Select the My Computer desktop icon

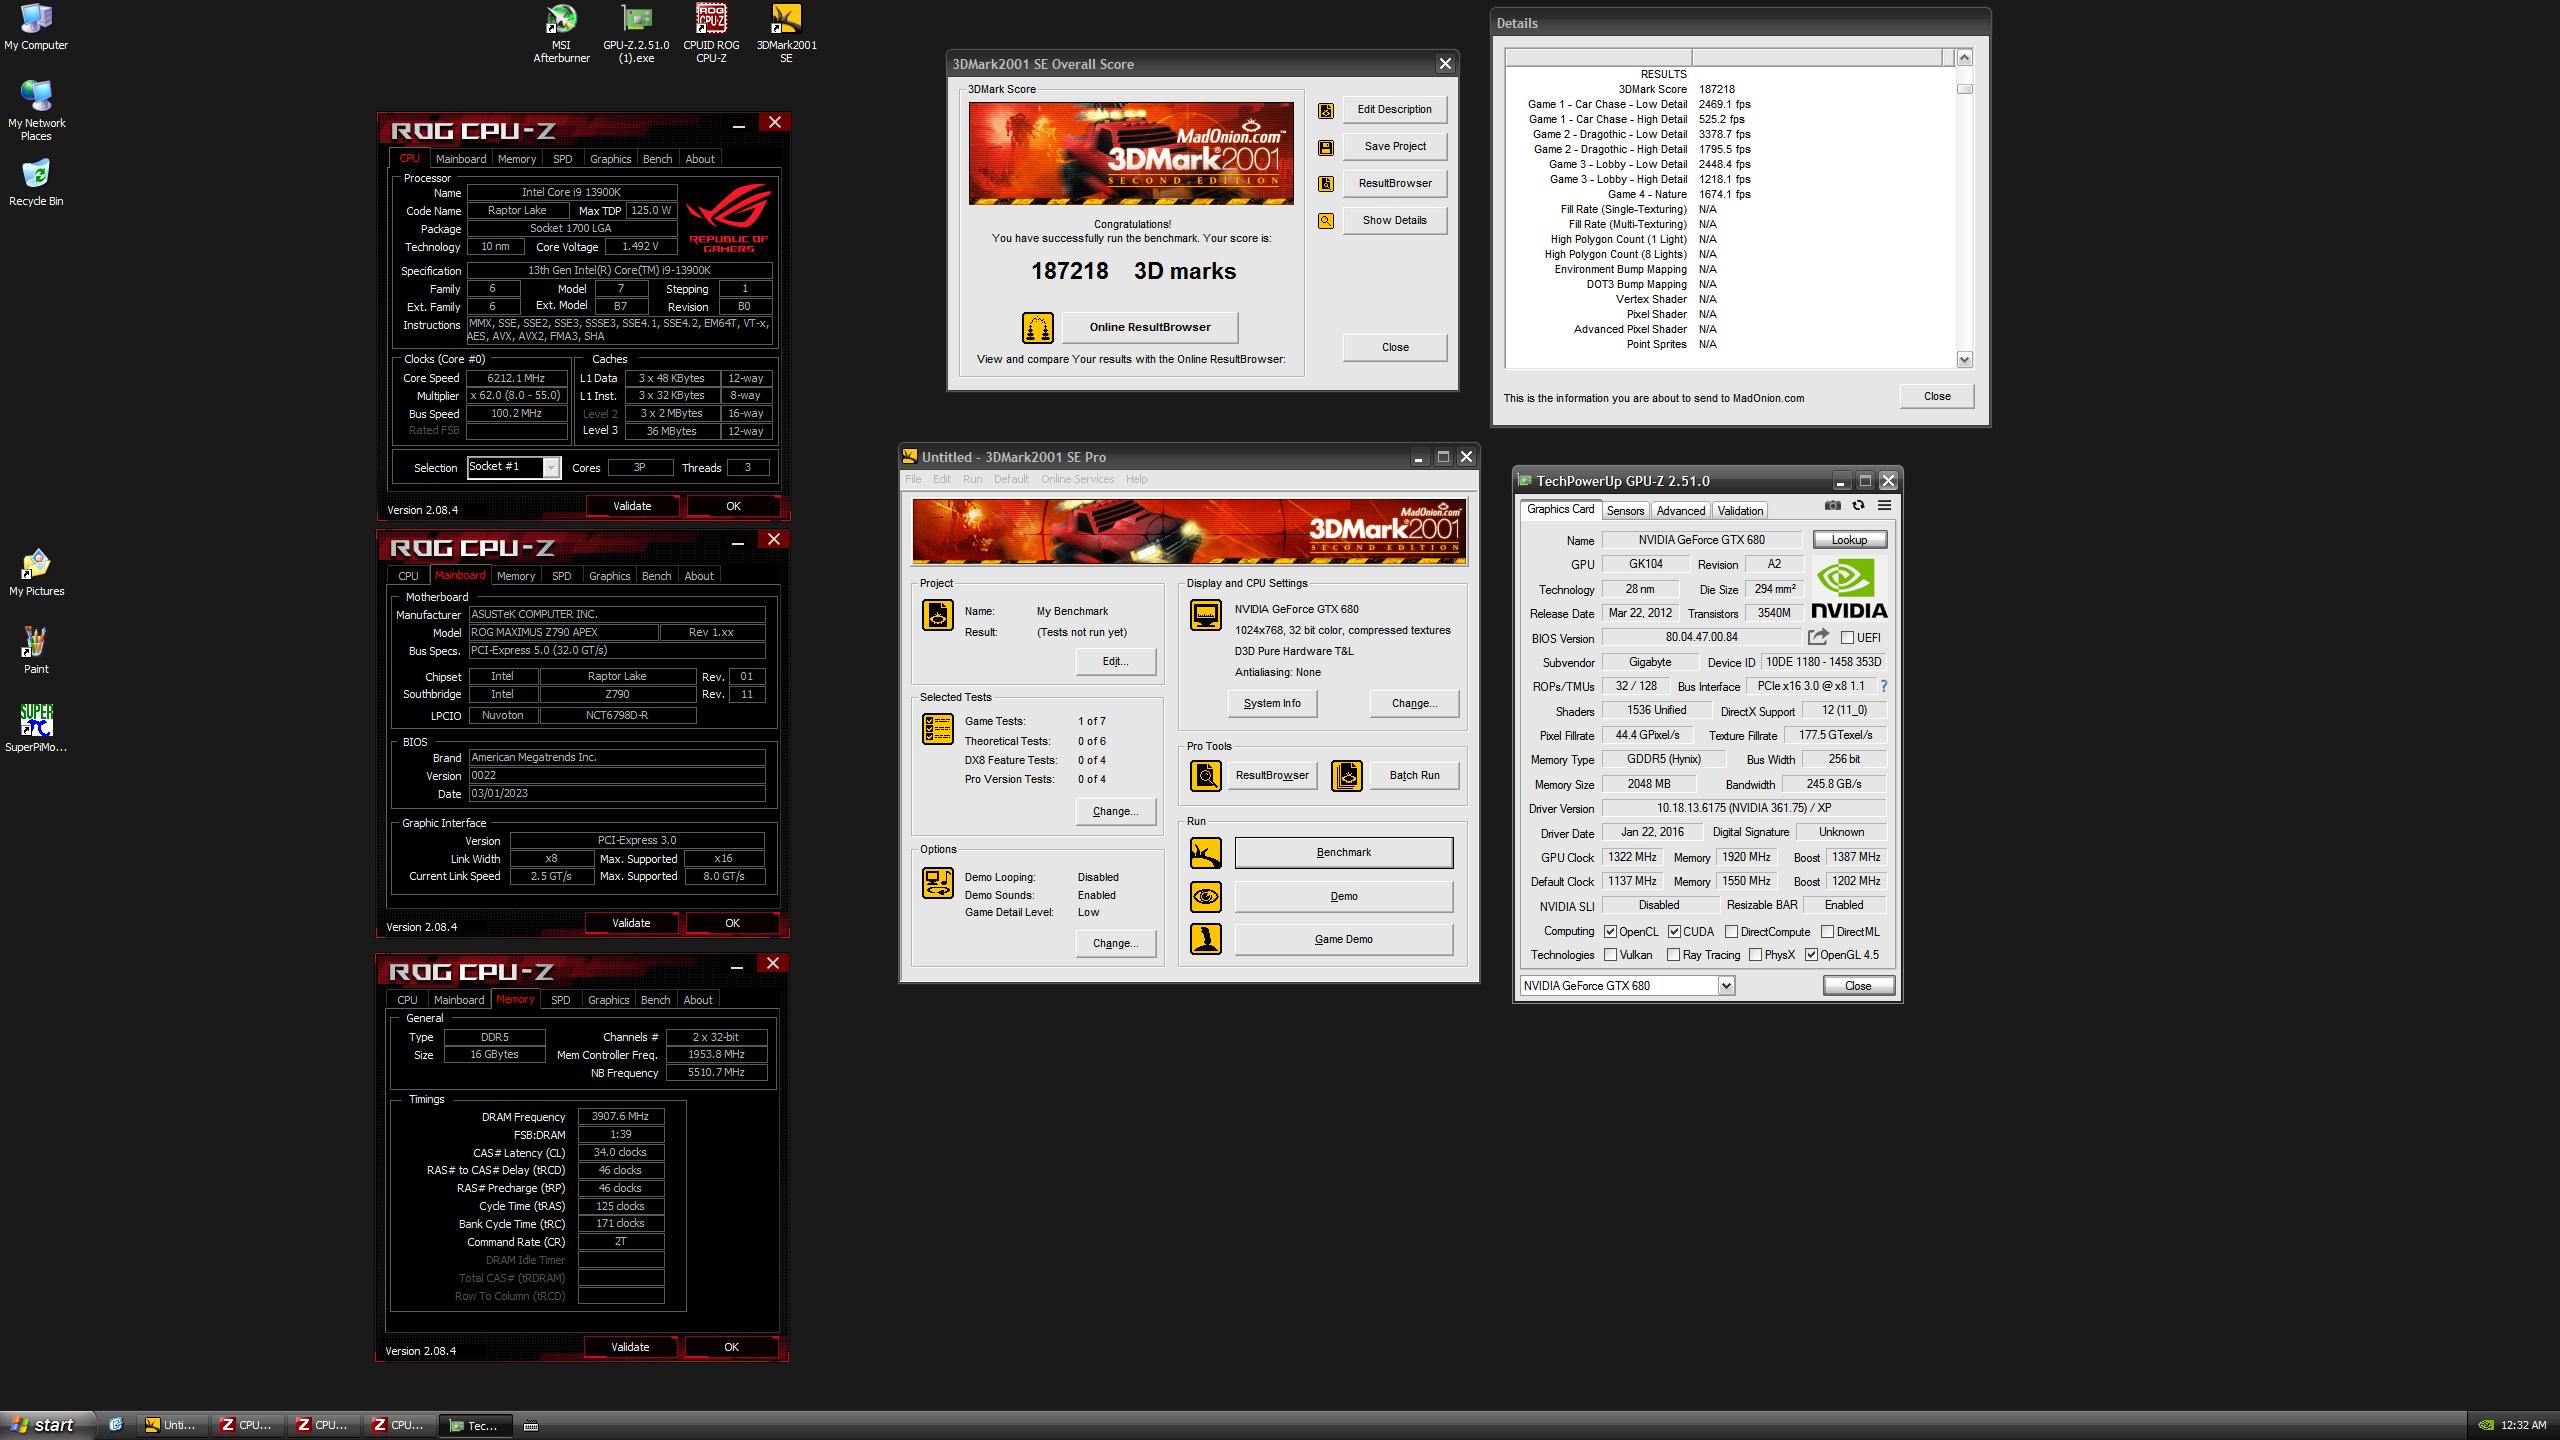click(36, 27)
